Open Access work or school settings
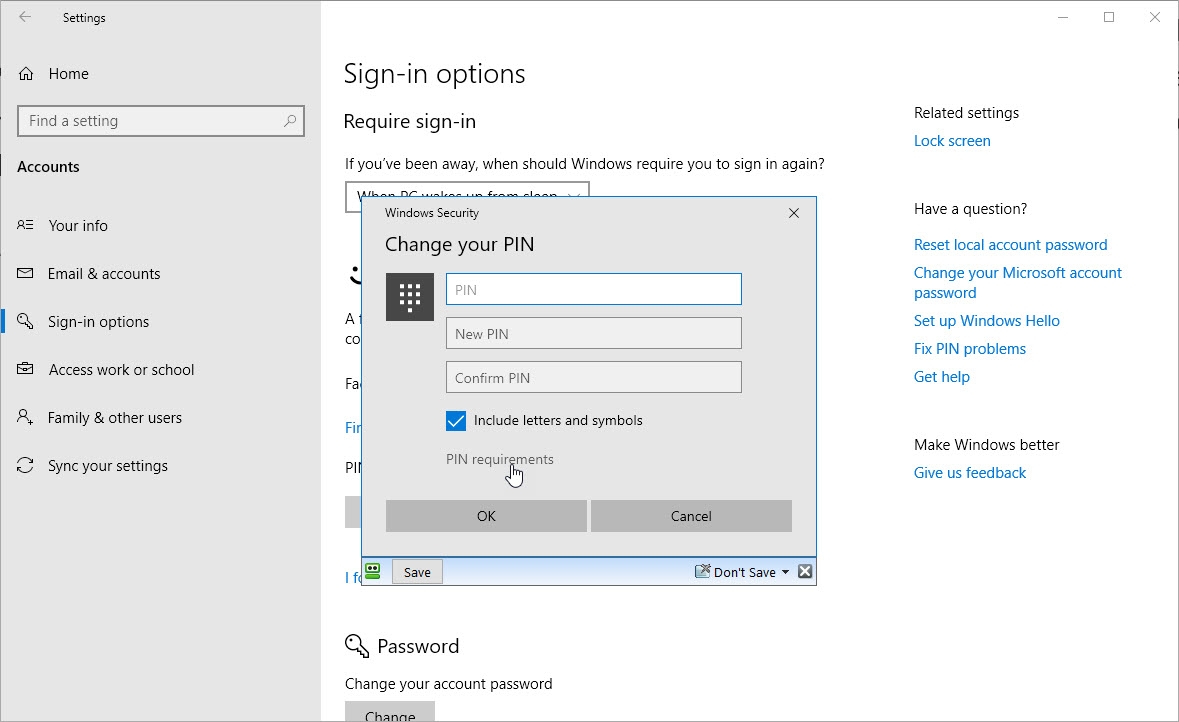 click(121, 369)
